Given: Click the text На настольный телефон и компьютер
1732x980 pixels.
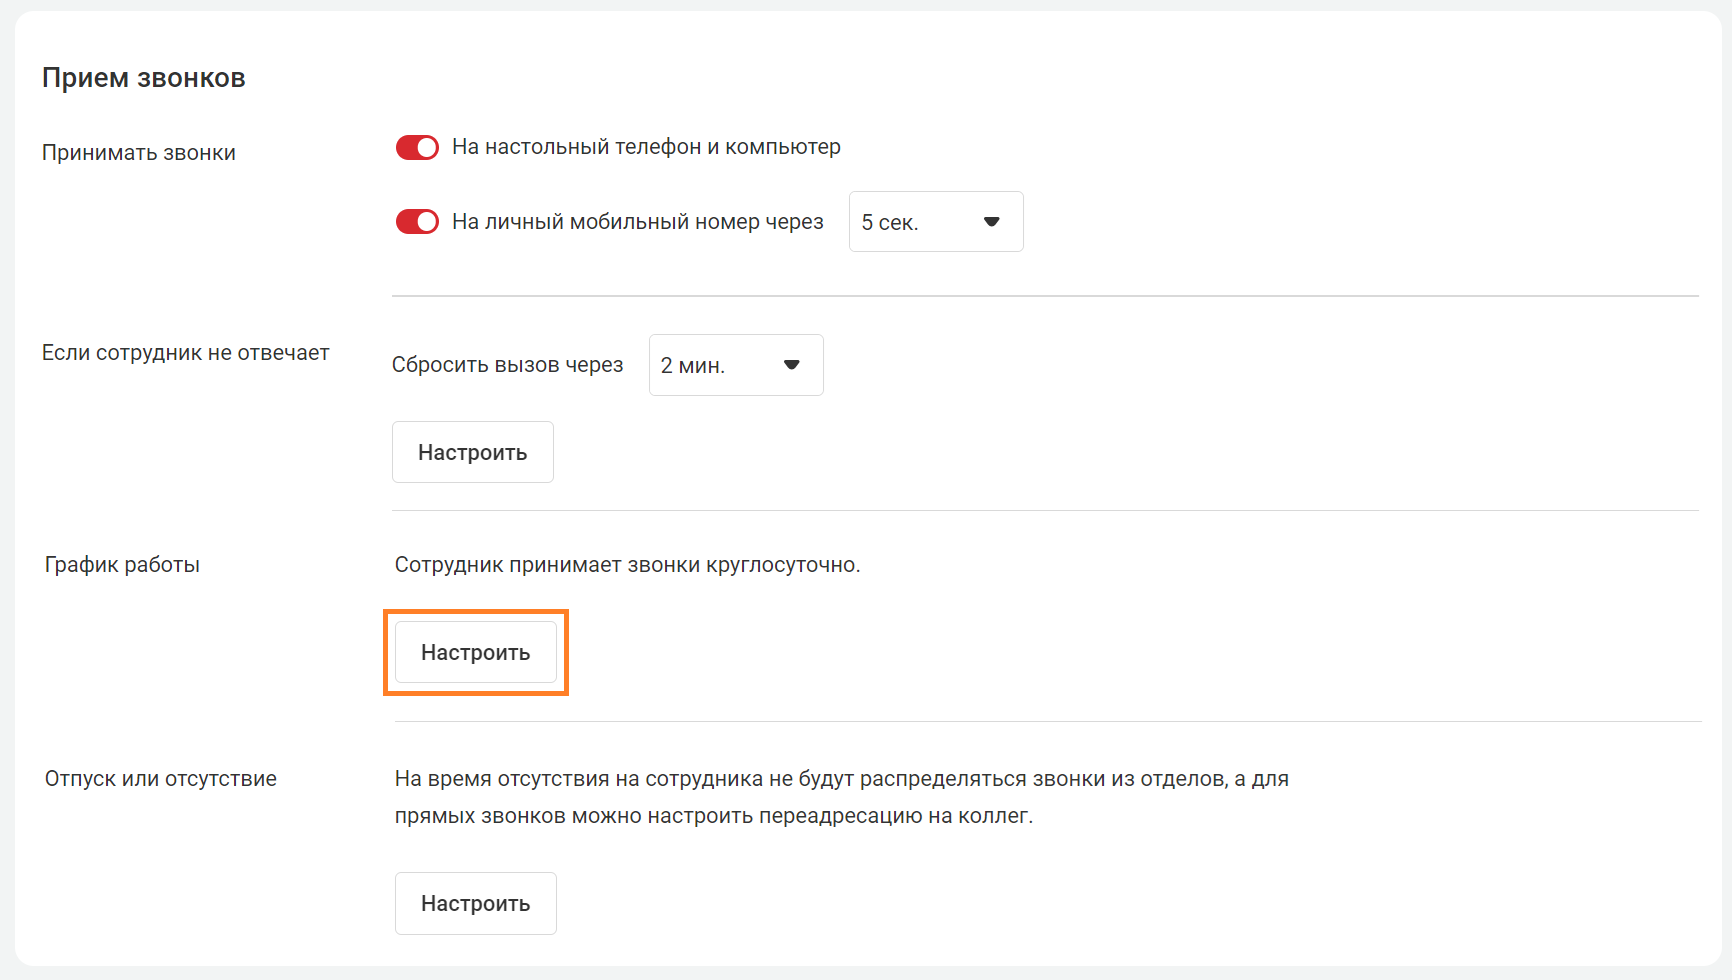Looking at the screenshot, I should [x=646, y=147].
